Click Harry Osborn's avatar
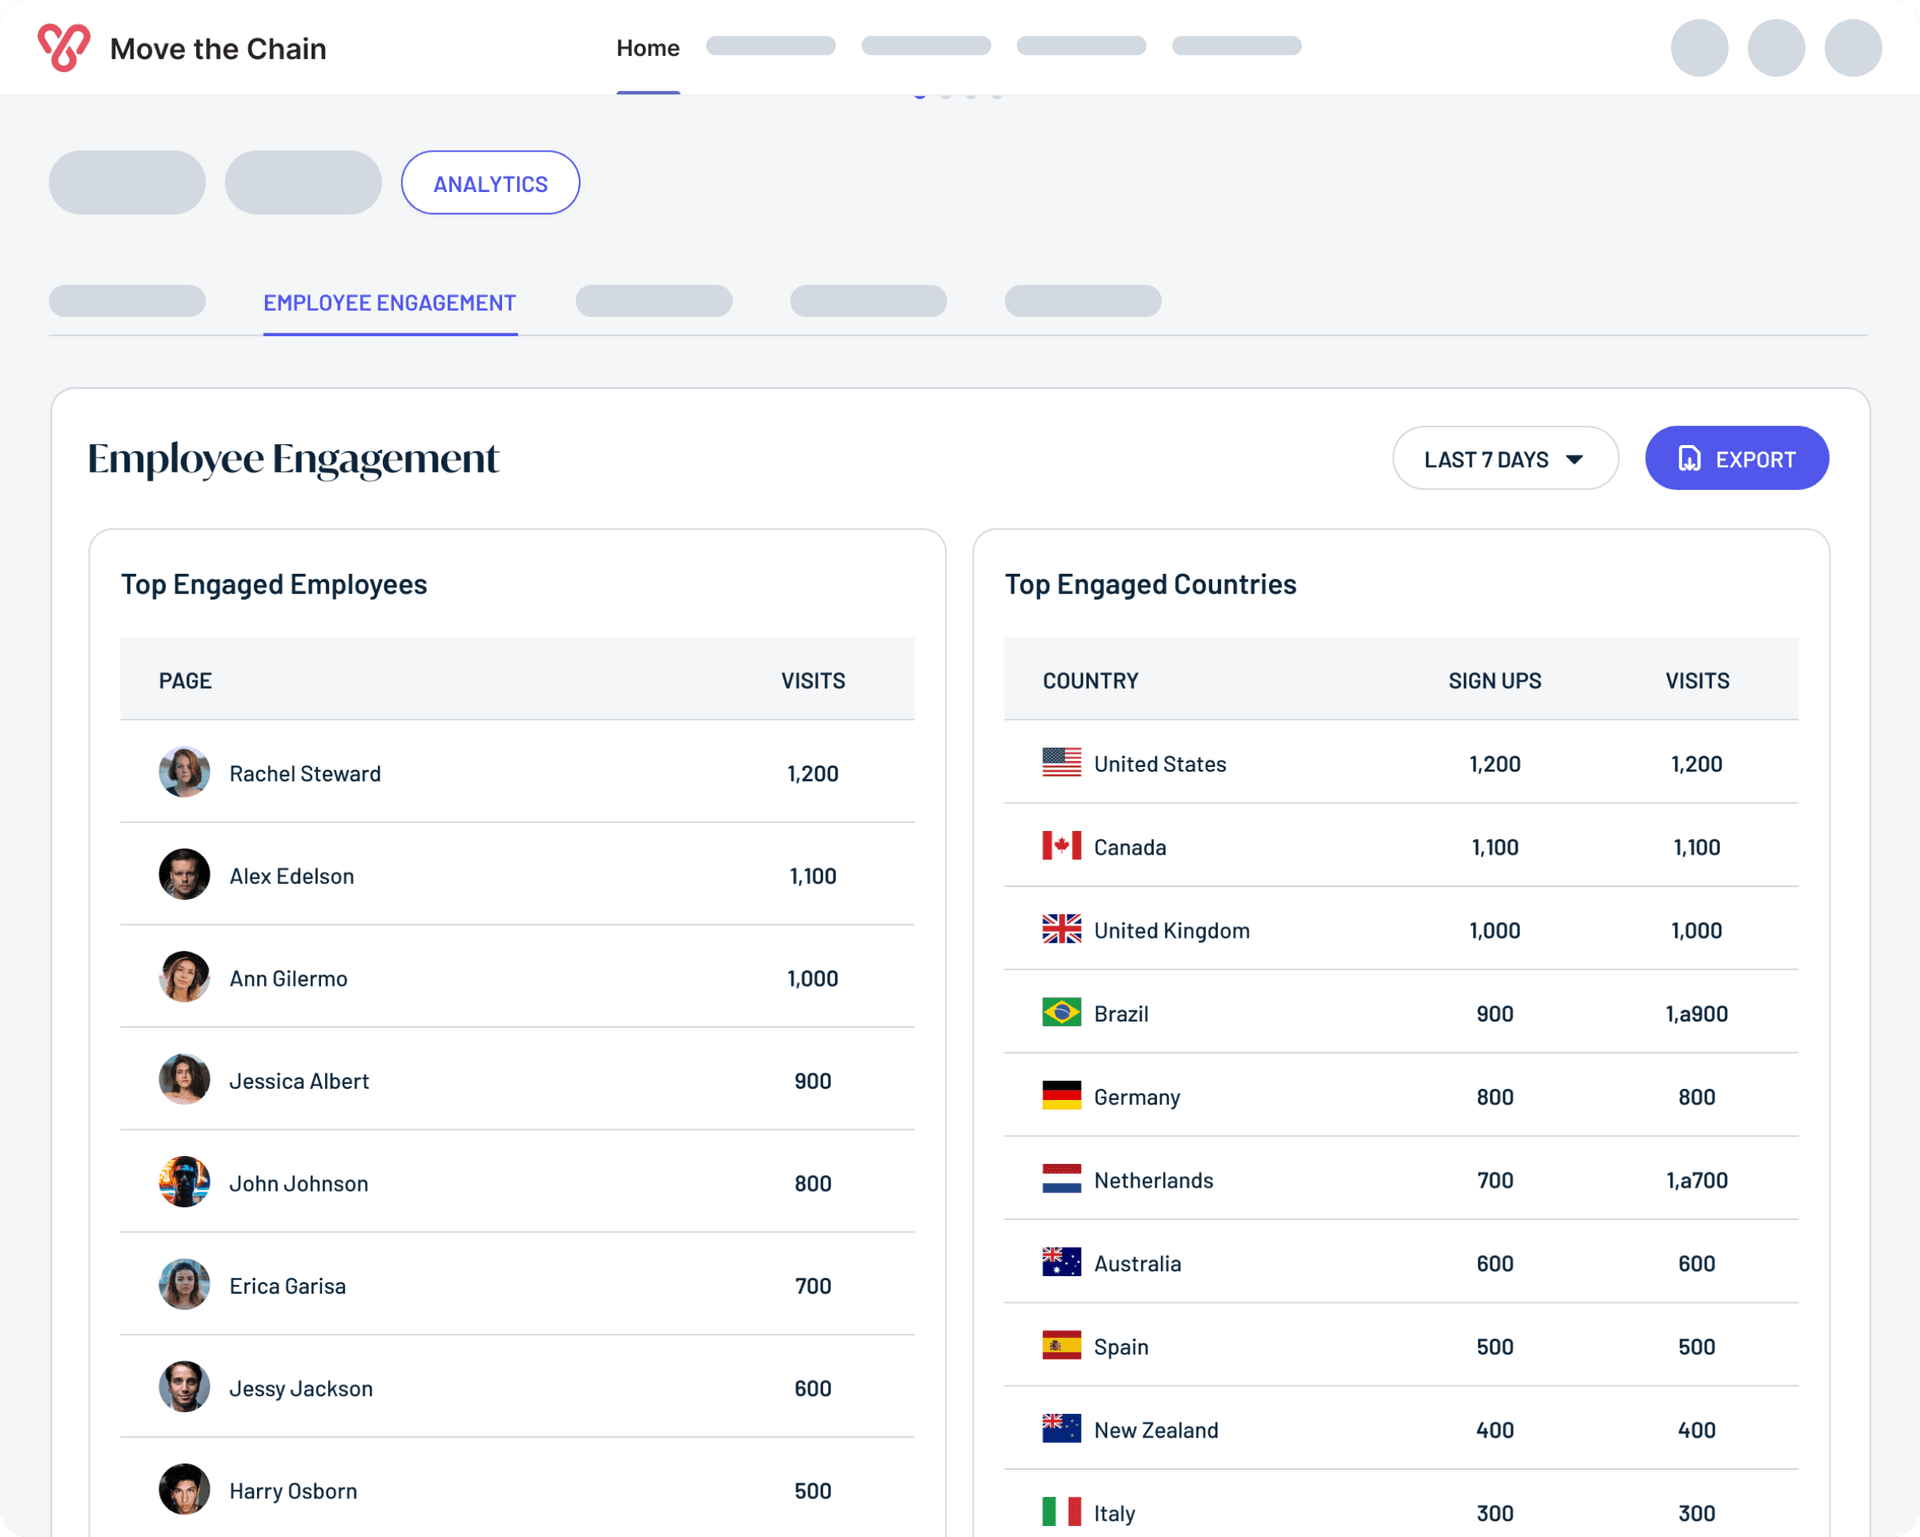This screenshot has height=1537, width=1920. [184, 1490]
